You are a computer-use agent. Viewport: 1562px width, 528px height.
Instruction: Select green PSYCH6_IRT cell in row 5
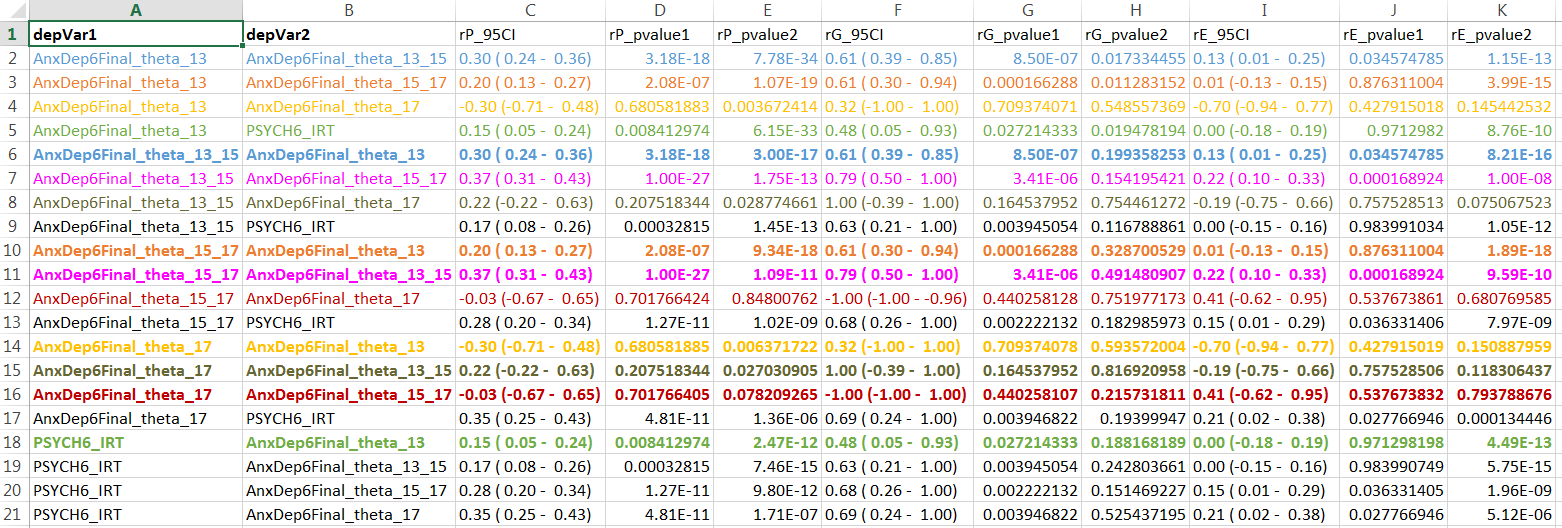(x=291, y=131)
